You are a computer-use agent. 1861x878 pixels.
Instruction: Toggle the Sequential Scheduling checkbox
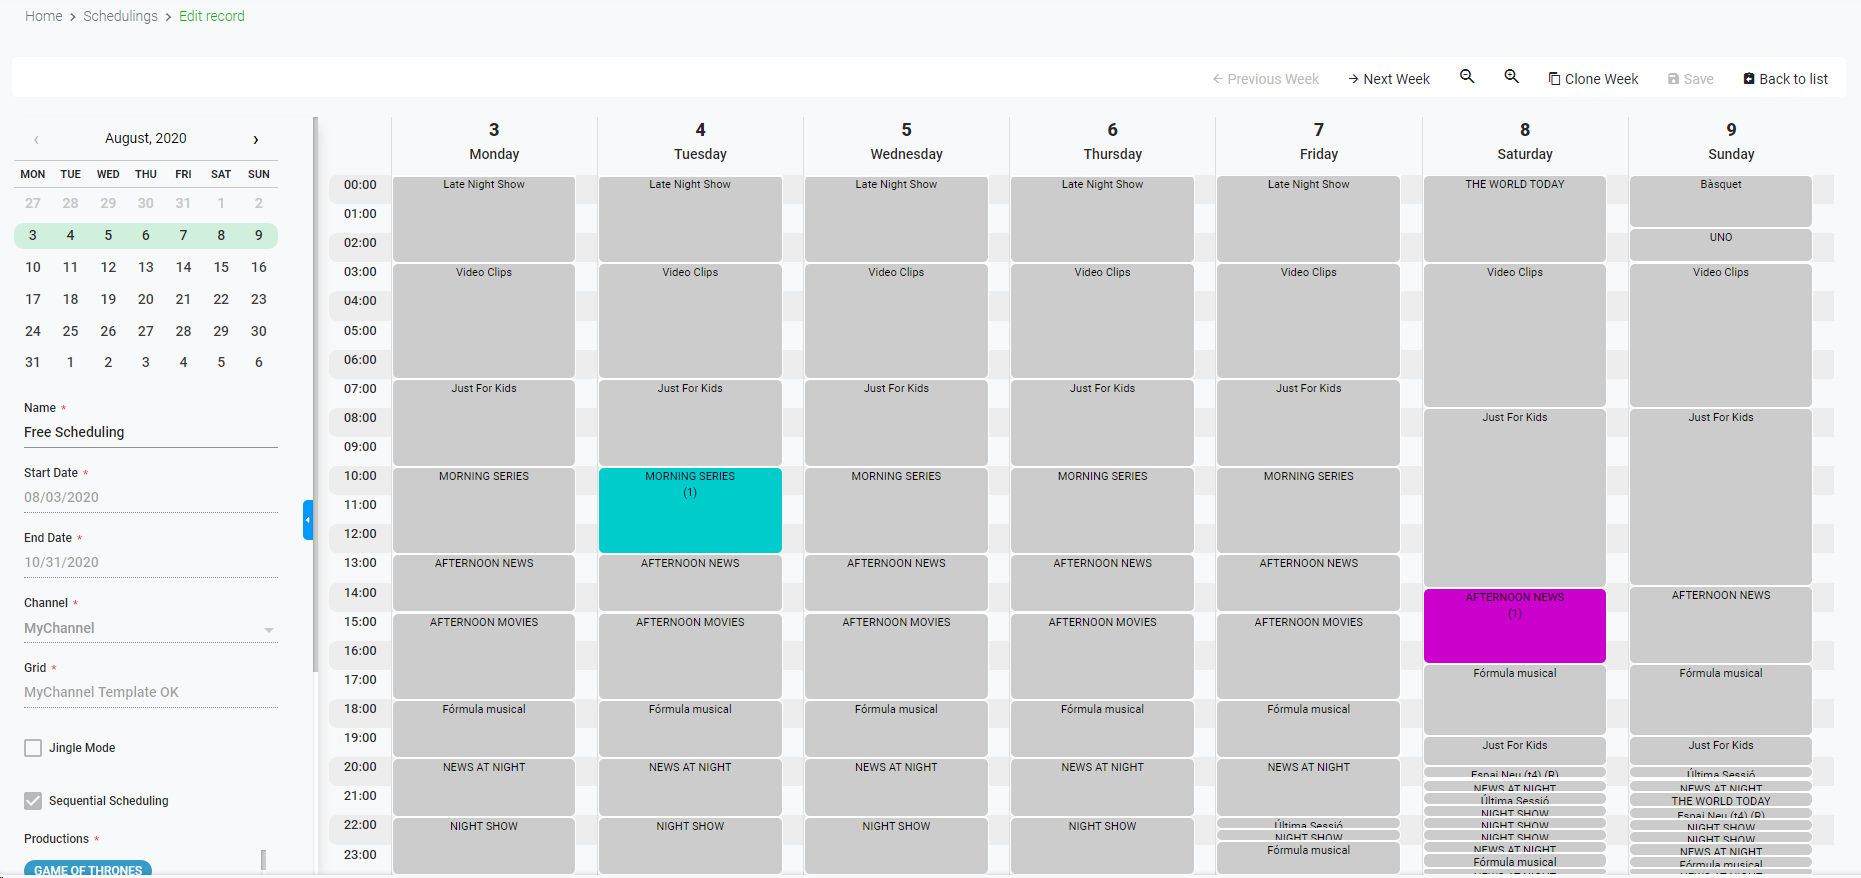(x=33, y=801)
